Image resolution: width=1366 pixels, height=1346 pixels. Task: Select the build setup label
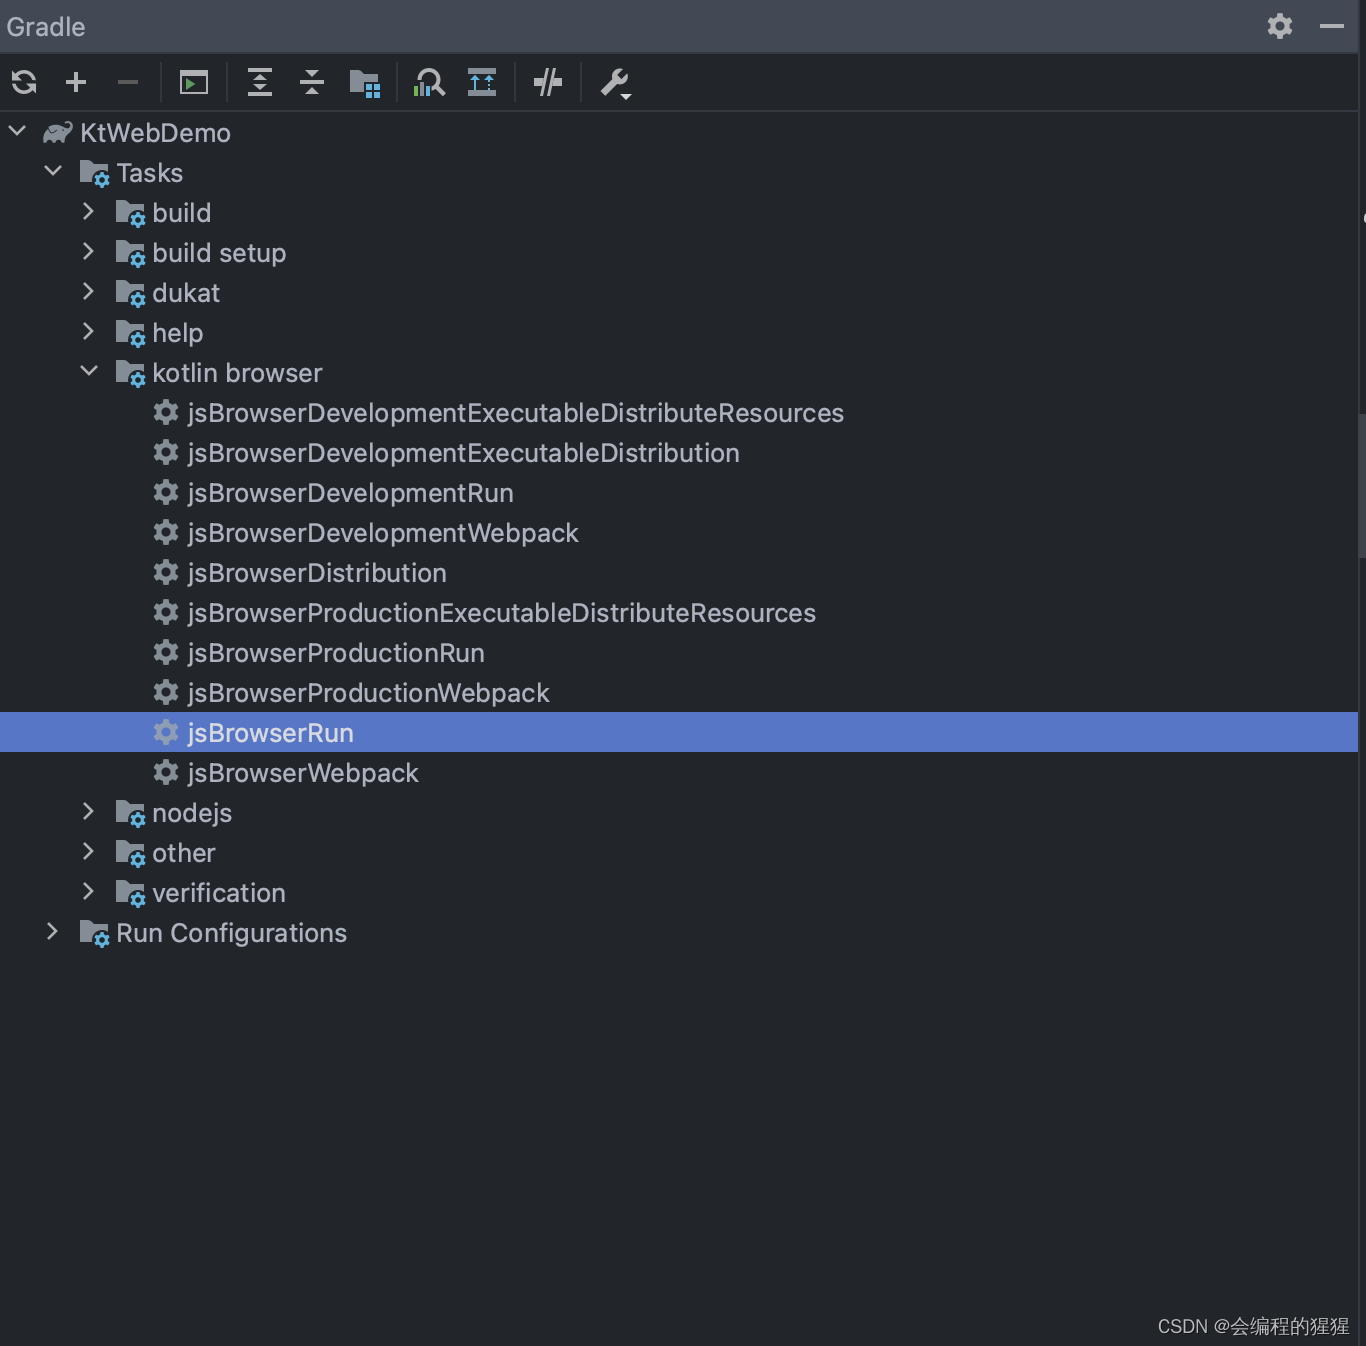[219, 253]
